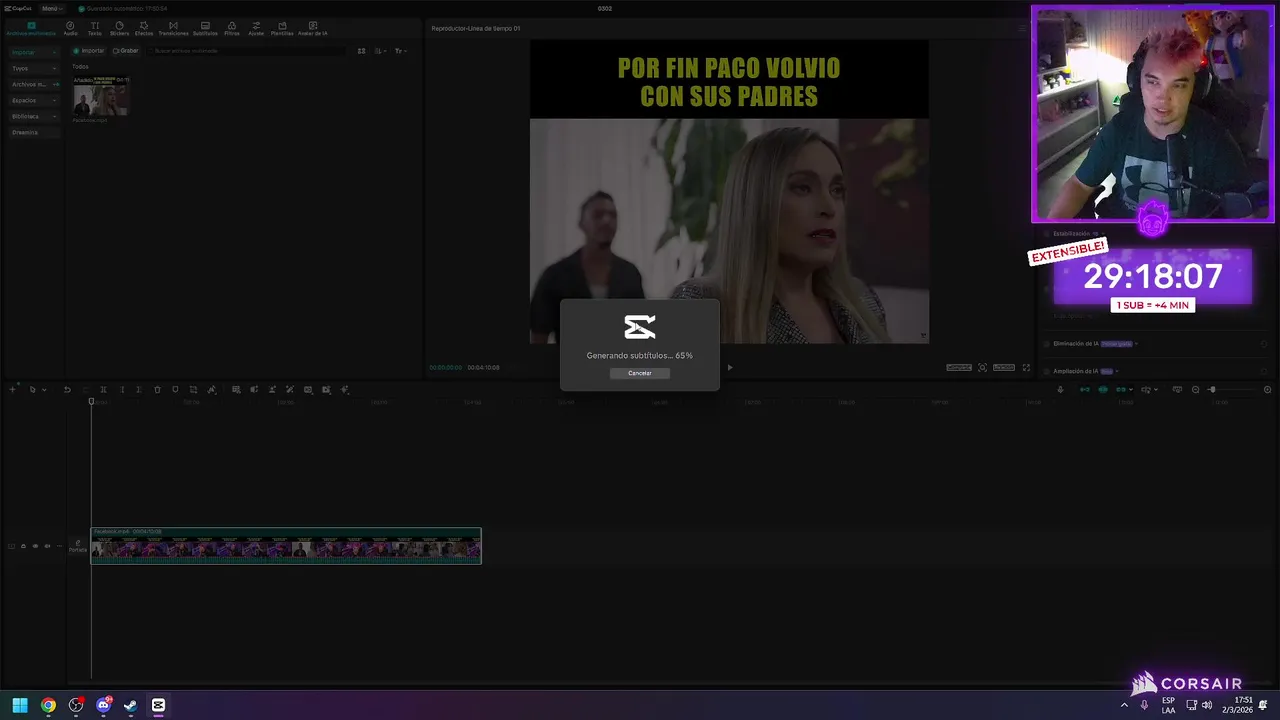
Task: Toggle lock on the main video track
Action: coord(23,546)
